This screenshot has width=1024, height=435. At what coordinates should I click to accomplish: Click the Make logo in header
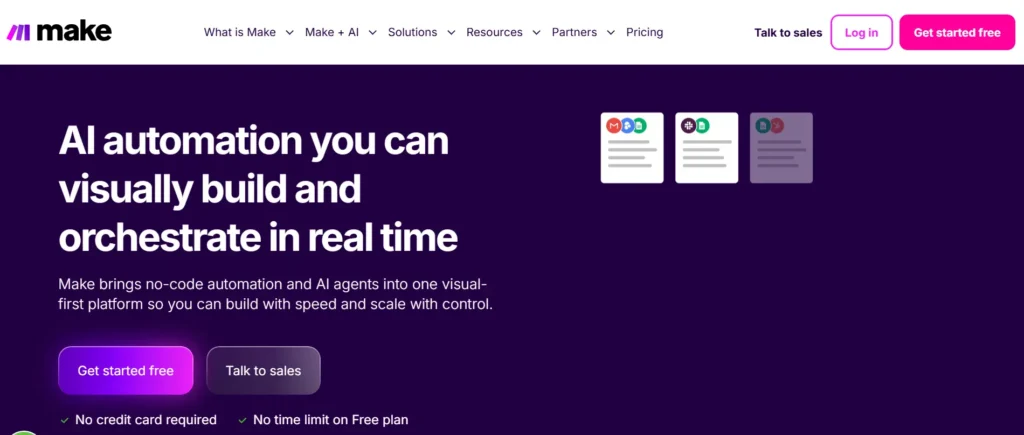click(x=59, y=32)
